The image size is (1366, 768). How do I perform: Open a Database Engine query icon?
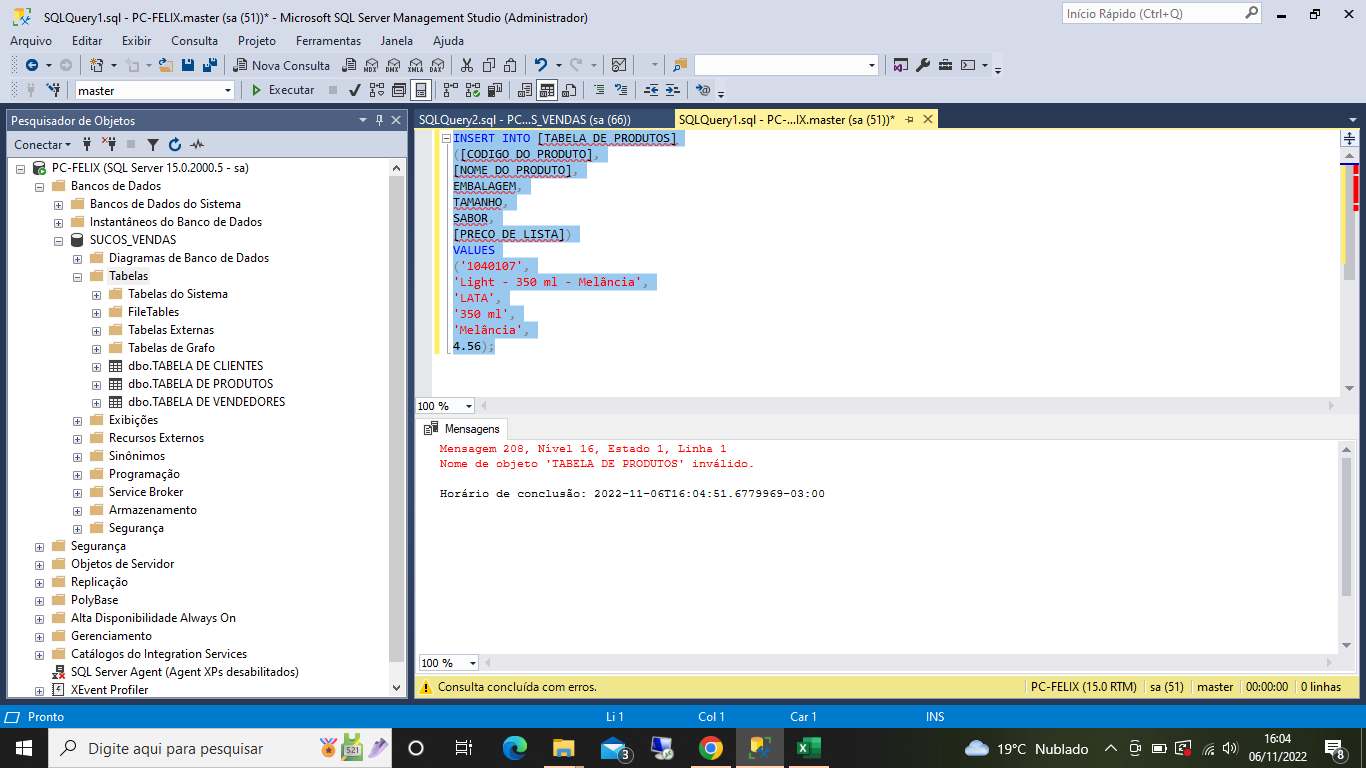pyautogui.click(x=348, y=65)
